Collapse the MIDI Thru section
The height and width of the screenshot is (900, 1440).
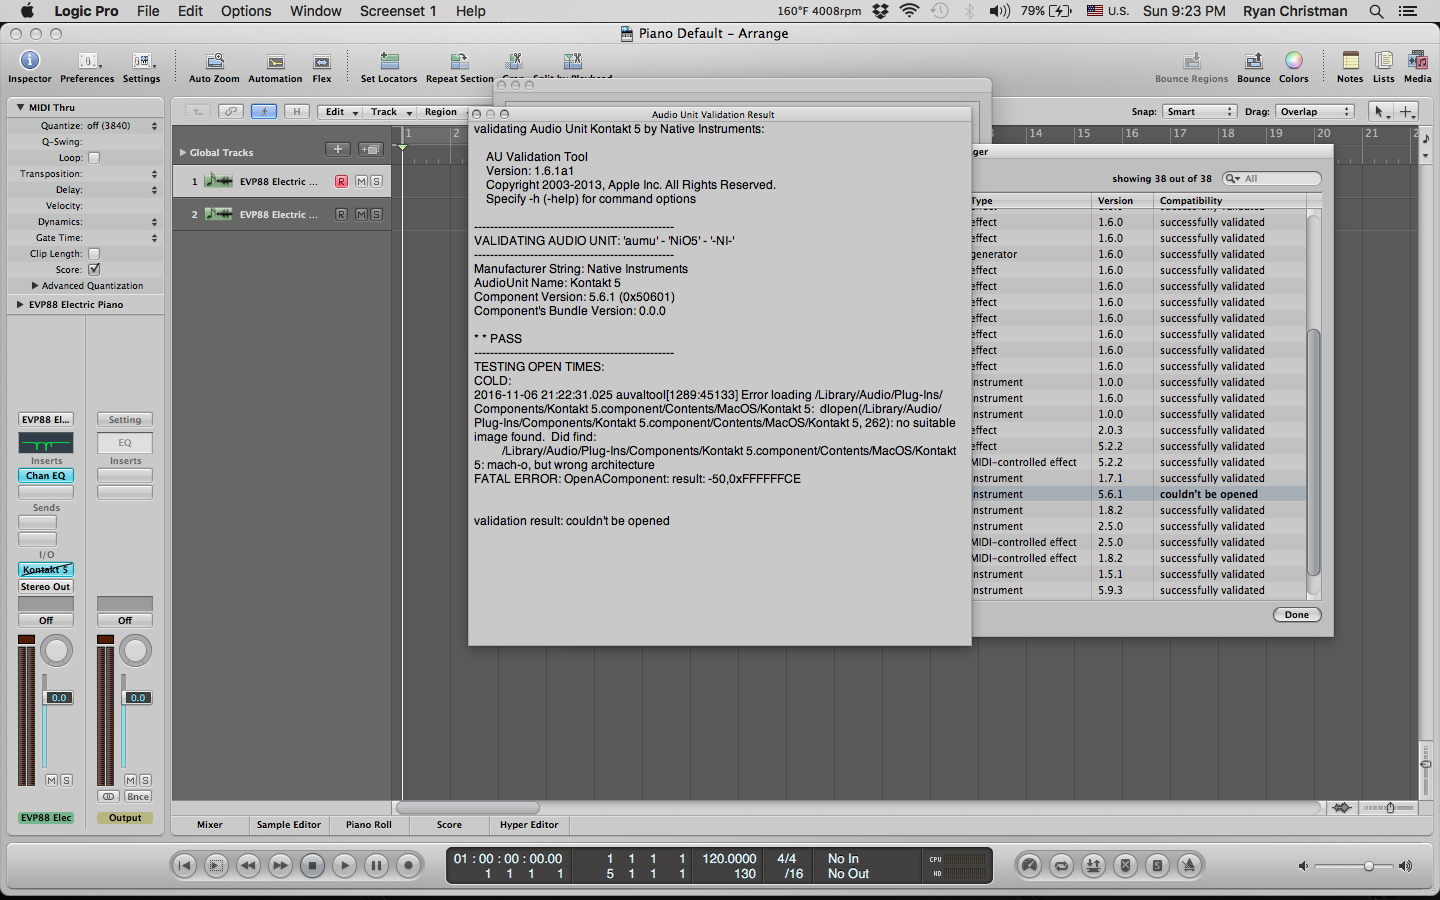click(20, 107)
